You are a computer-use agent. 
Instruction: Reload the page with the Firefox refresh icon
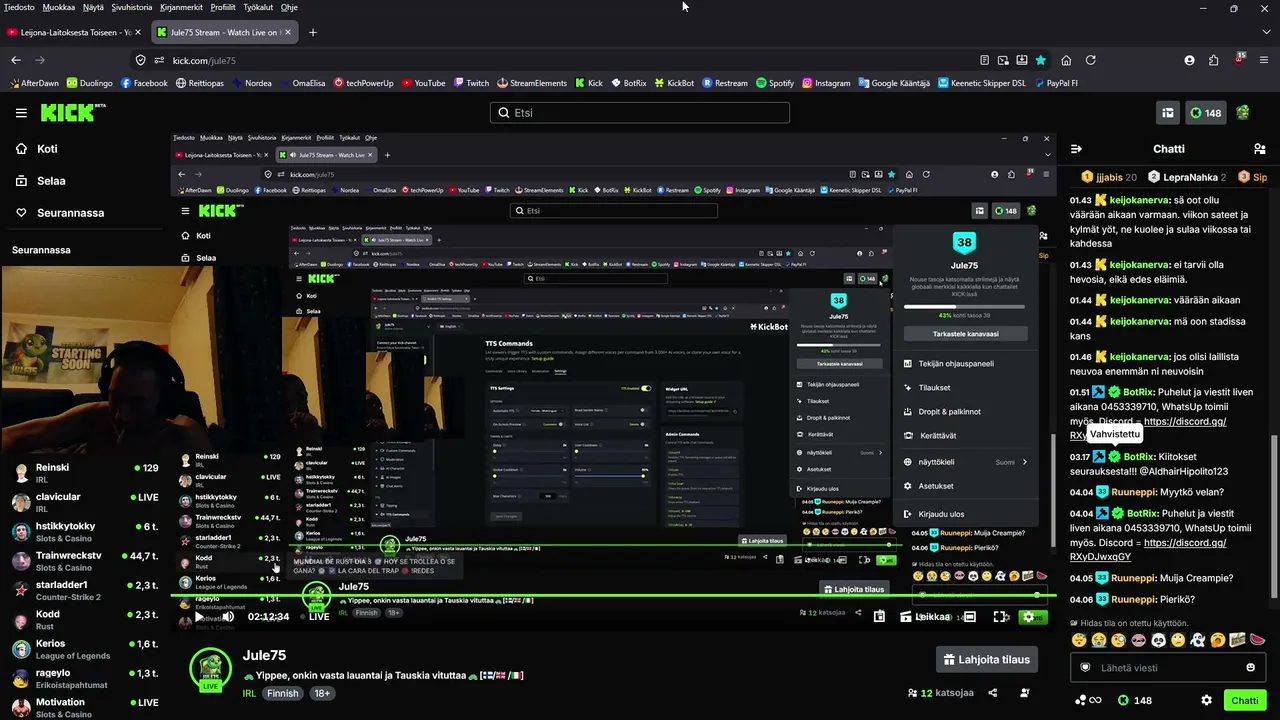pos(1091,60)
